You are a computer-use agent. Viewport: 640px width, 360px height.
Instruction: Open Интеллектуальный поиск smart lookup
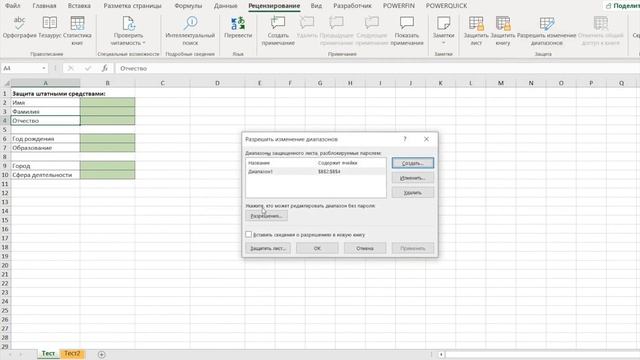190,31
